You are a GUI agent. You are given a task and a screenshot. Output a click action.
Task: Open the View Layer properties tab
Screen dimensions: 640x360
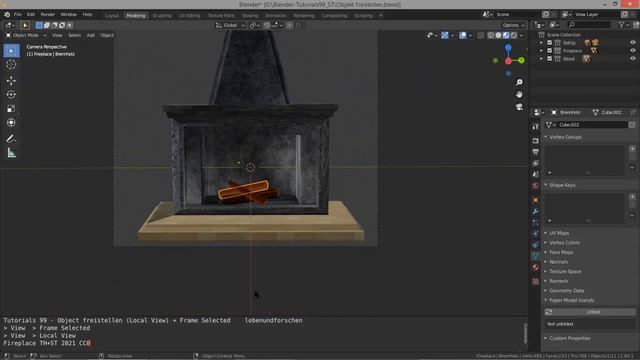(536, 163)
